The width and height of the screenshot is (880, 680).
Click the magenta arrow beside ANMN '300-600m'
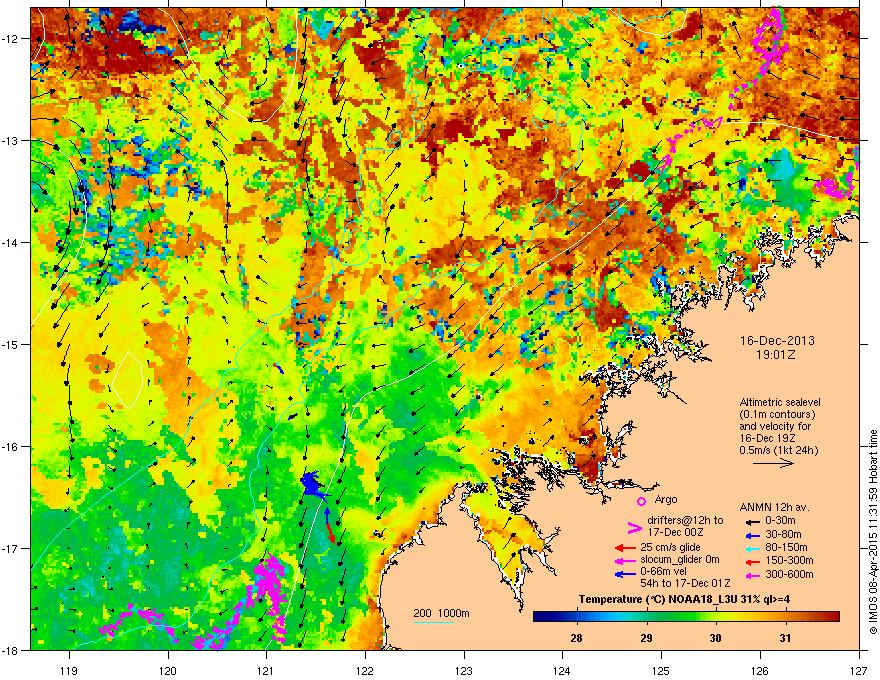coord(752,575)
